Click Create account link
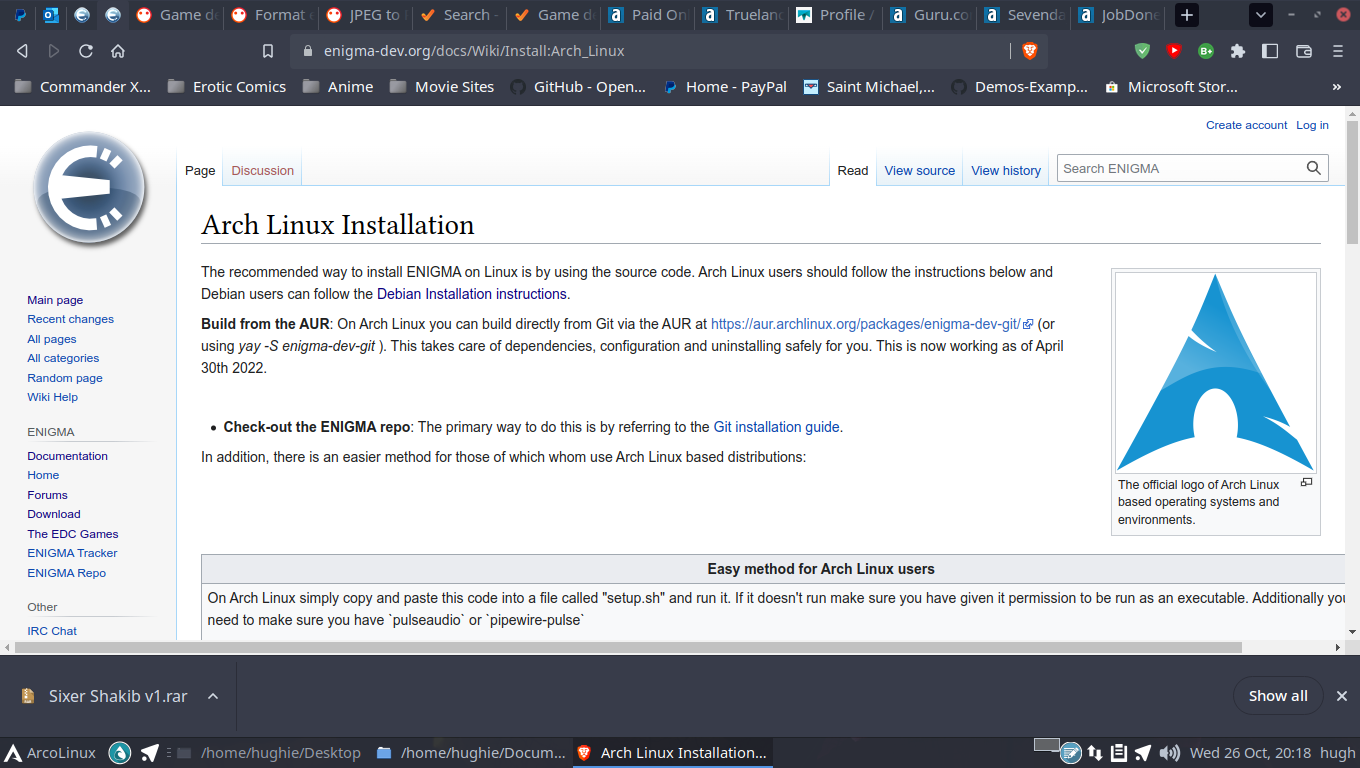This screenshot has width=1360, height=768. [x=1247, y=125]
